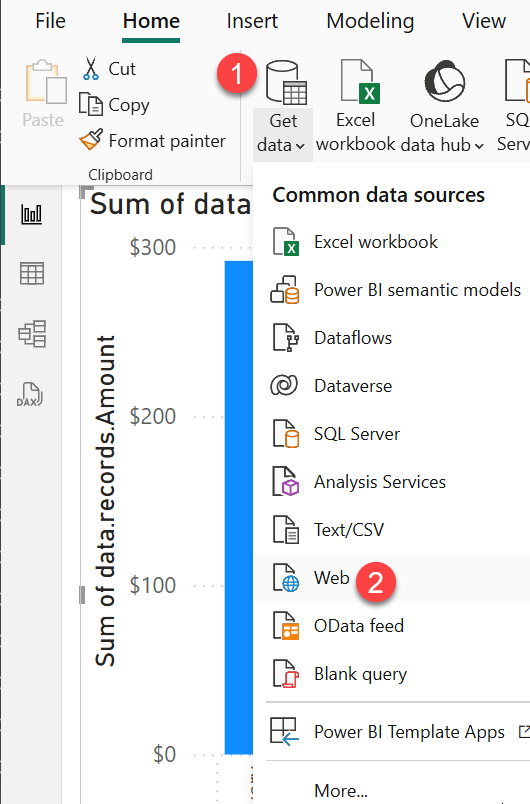Screen dimensions: 530x804
Task: Go to the View tab
Action: (x=483, y=21)
